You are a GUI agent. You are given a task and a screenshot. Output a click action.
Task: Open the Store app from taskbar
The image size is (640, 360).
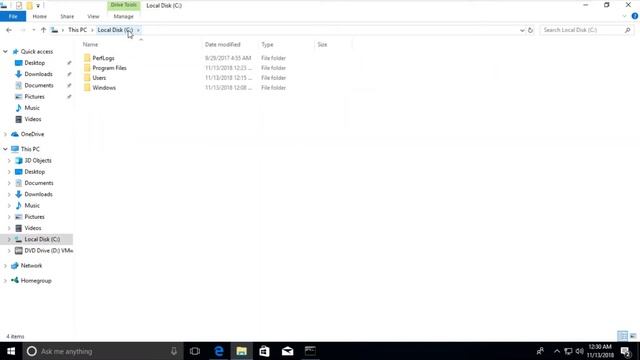(x=264, y=351)
